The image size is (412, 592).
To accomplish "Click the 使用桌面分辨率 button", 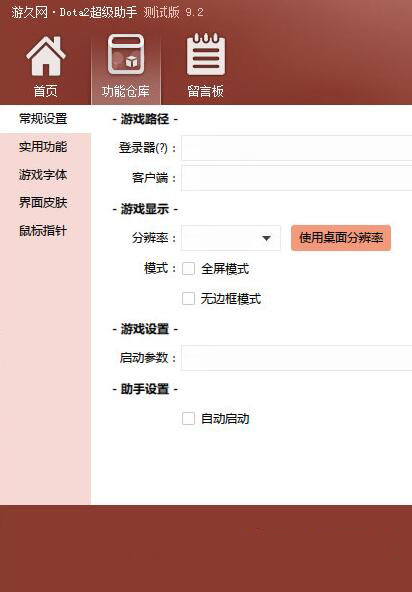I will pos(341,238).
